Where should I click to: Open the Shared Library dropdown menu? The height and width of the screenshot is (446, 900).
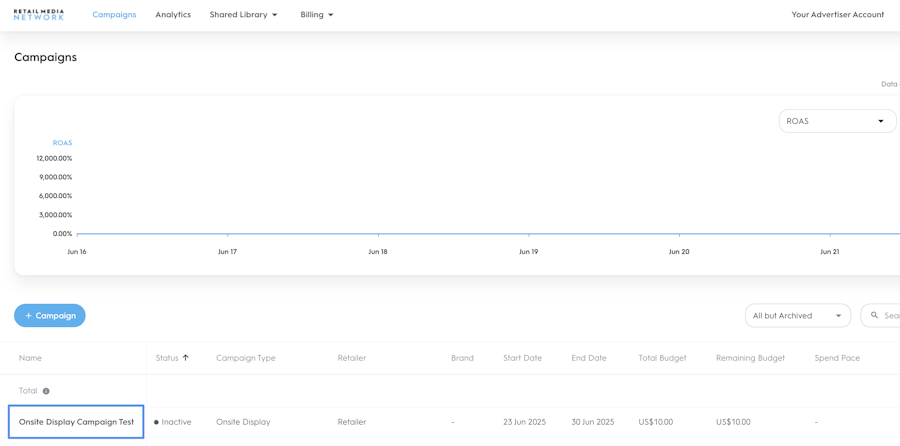[243, 15]
